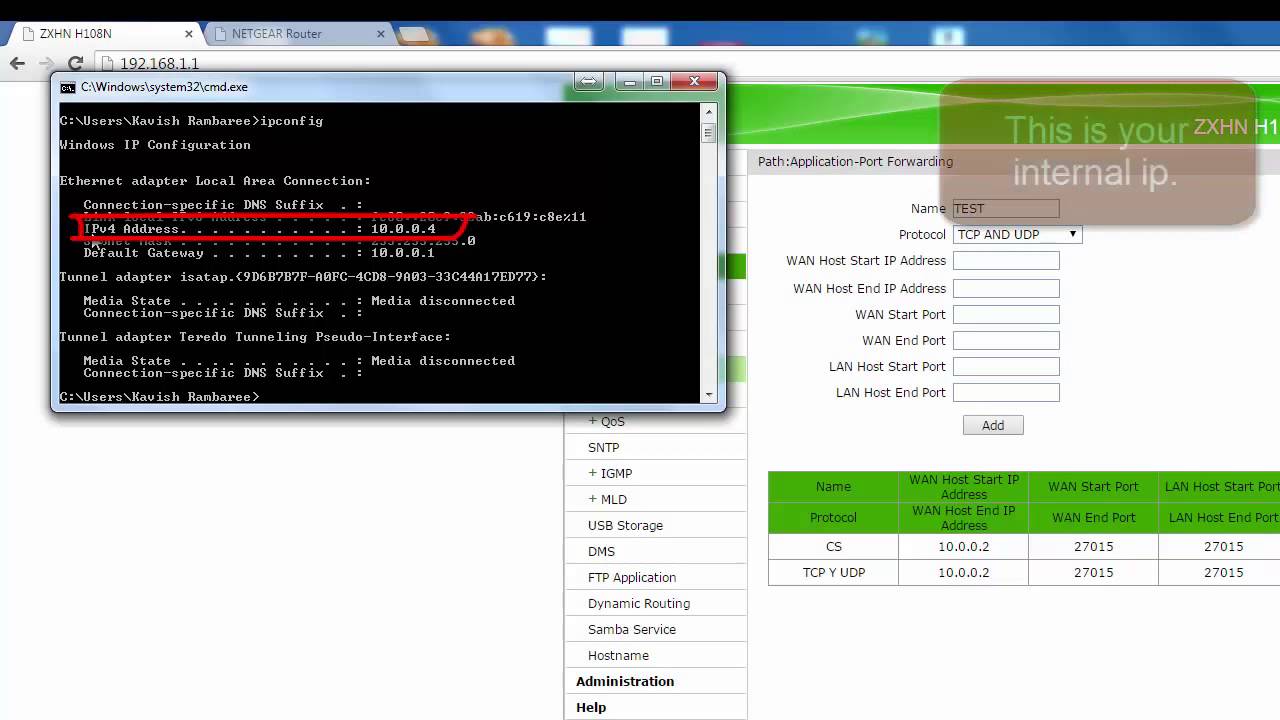The height and width of the screenshot is (720, 1280).
Task: Click the WAN Host Start IP Address field
Action: tap(1006, 261)
